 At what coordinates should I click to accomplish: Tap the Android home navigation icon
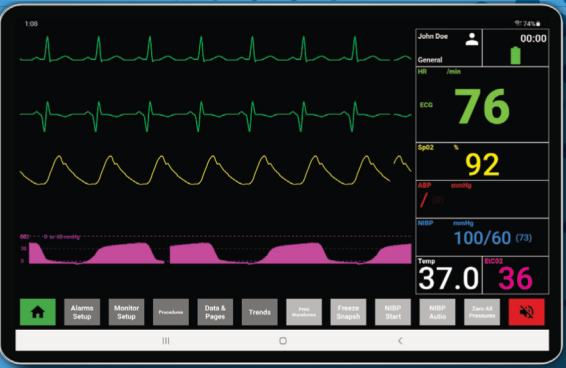tap(283, 341)
